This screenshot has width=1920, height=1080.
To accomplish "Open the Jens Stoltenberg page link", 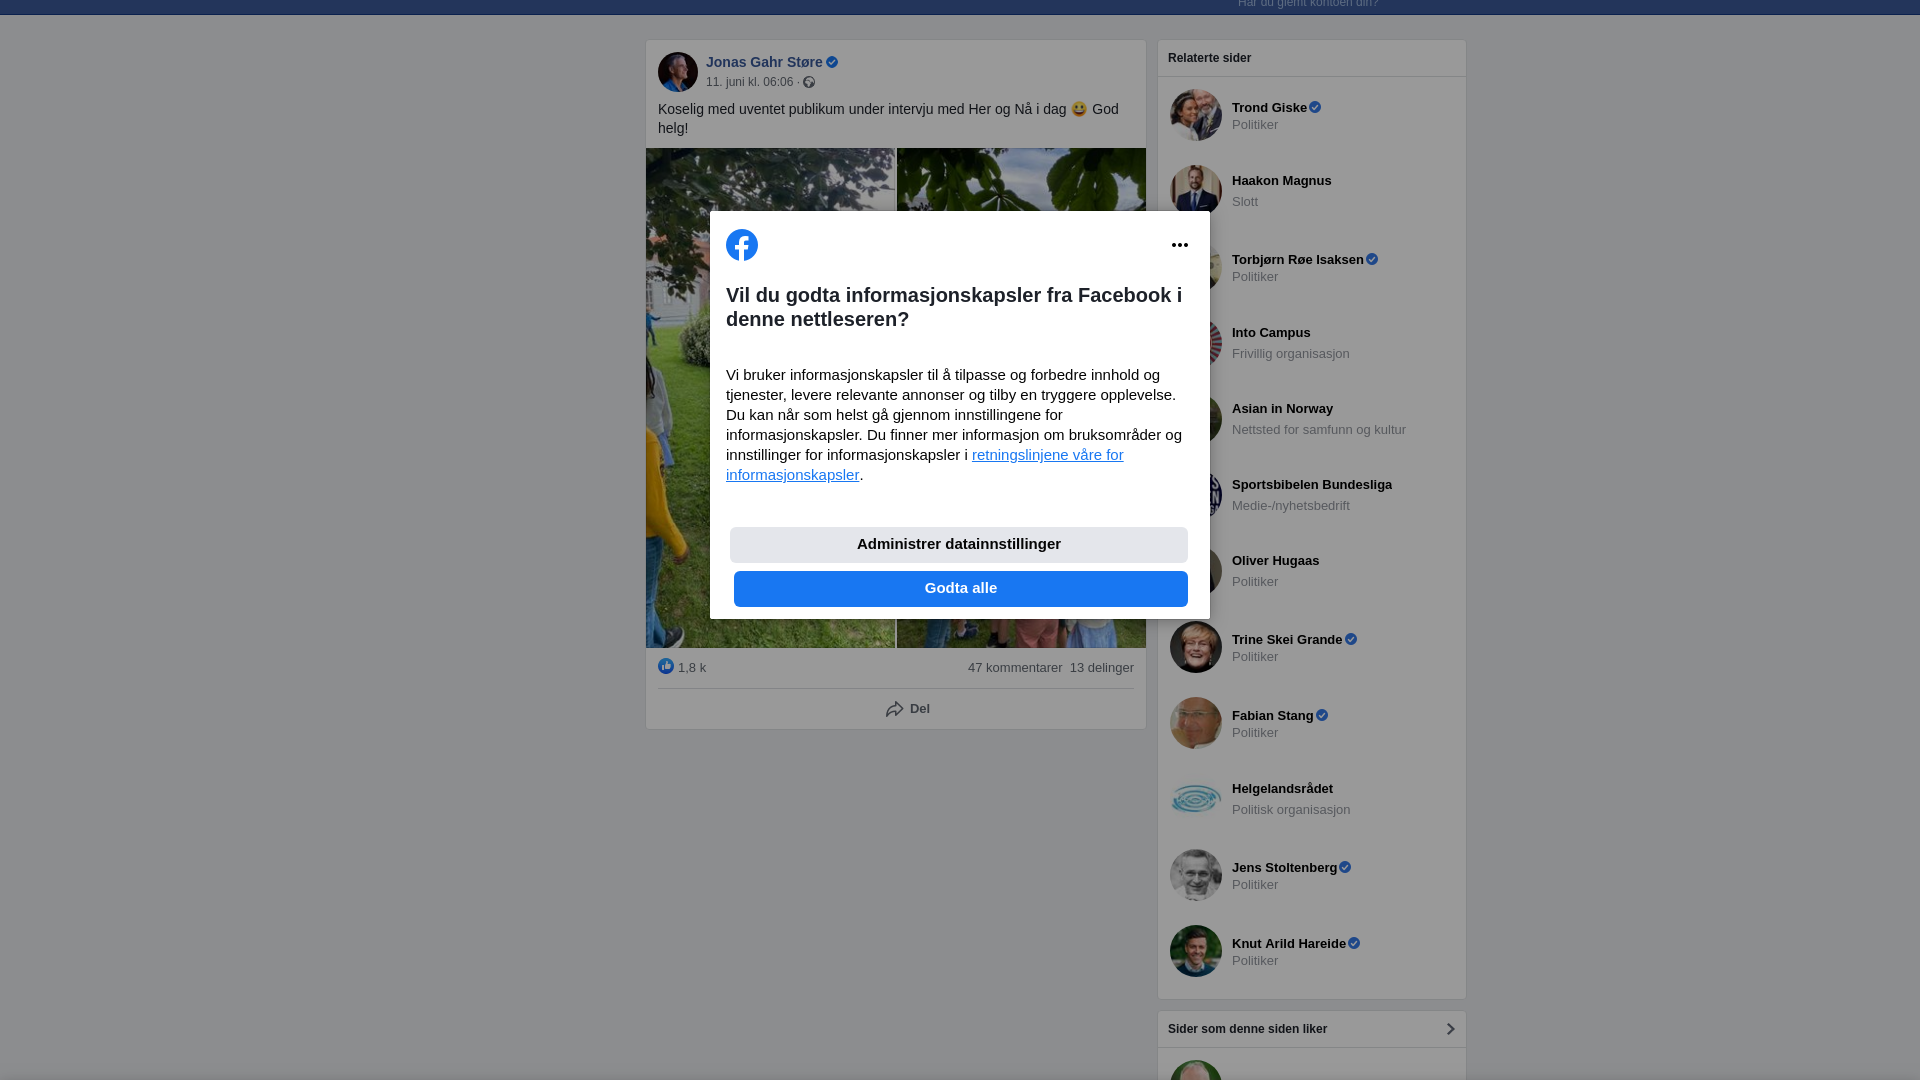I will (x=1284, y=868).
